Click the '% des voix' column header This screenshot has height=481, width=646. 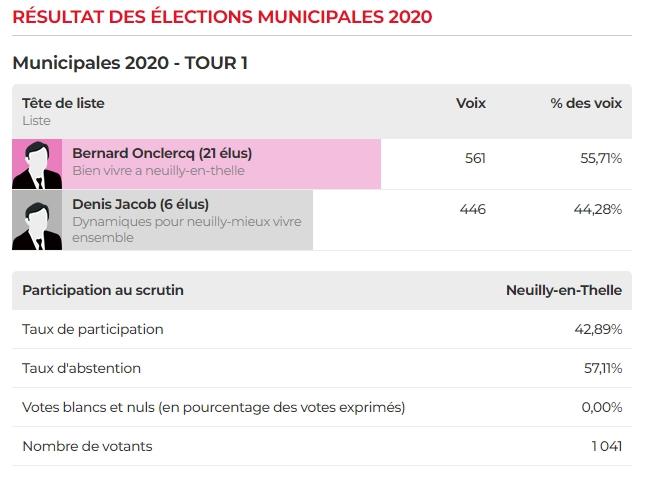pyautogui.click(x=586, y=103)
